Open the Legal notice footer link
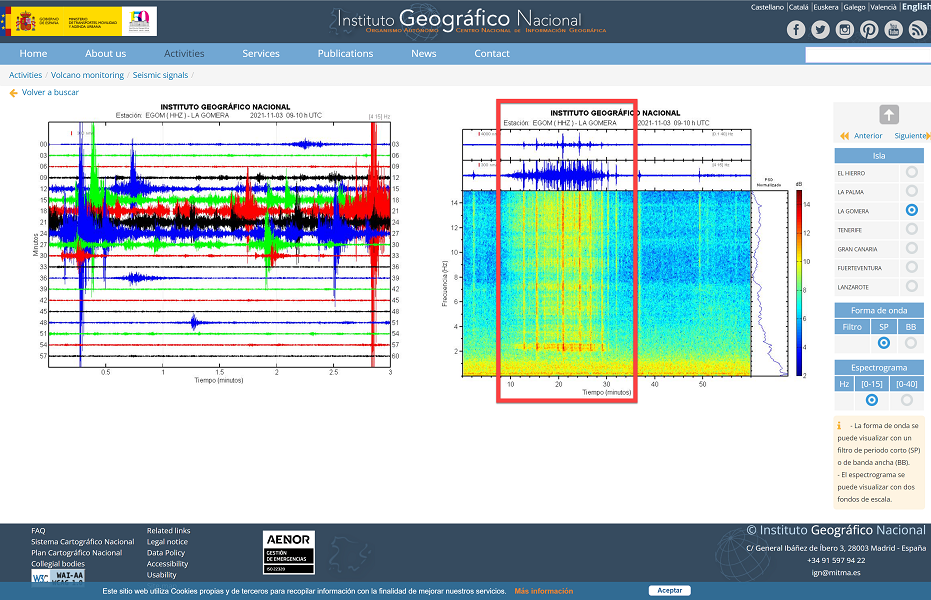 pos(167,542)
